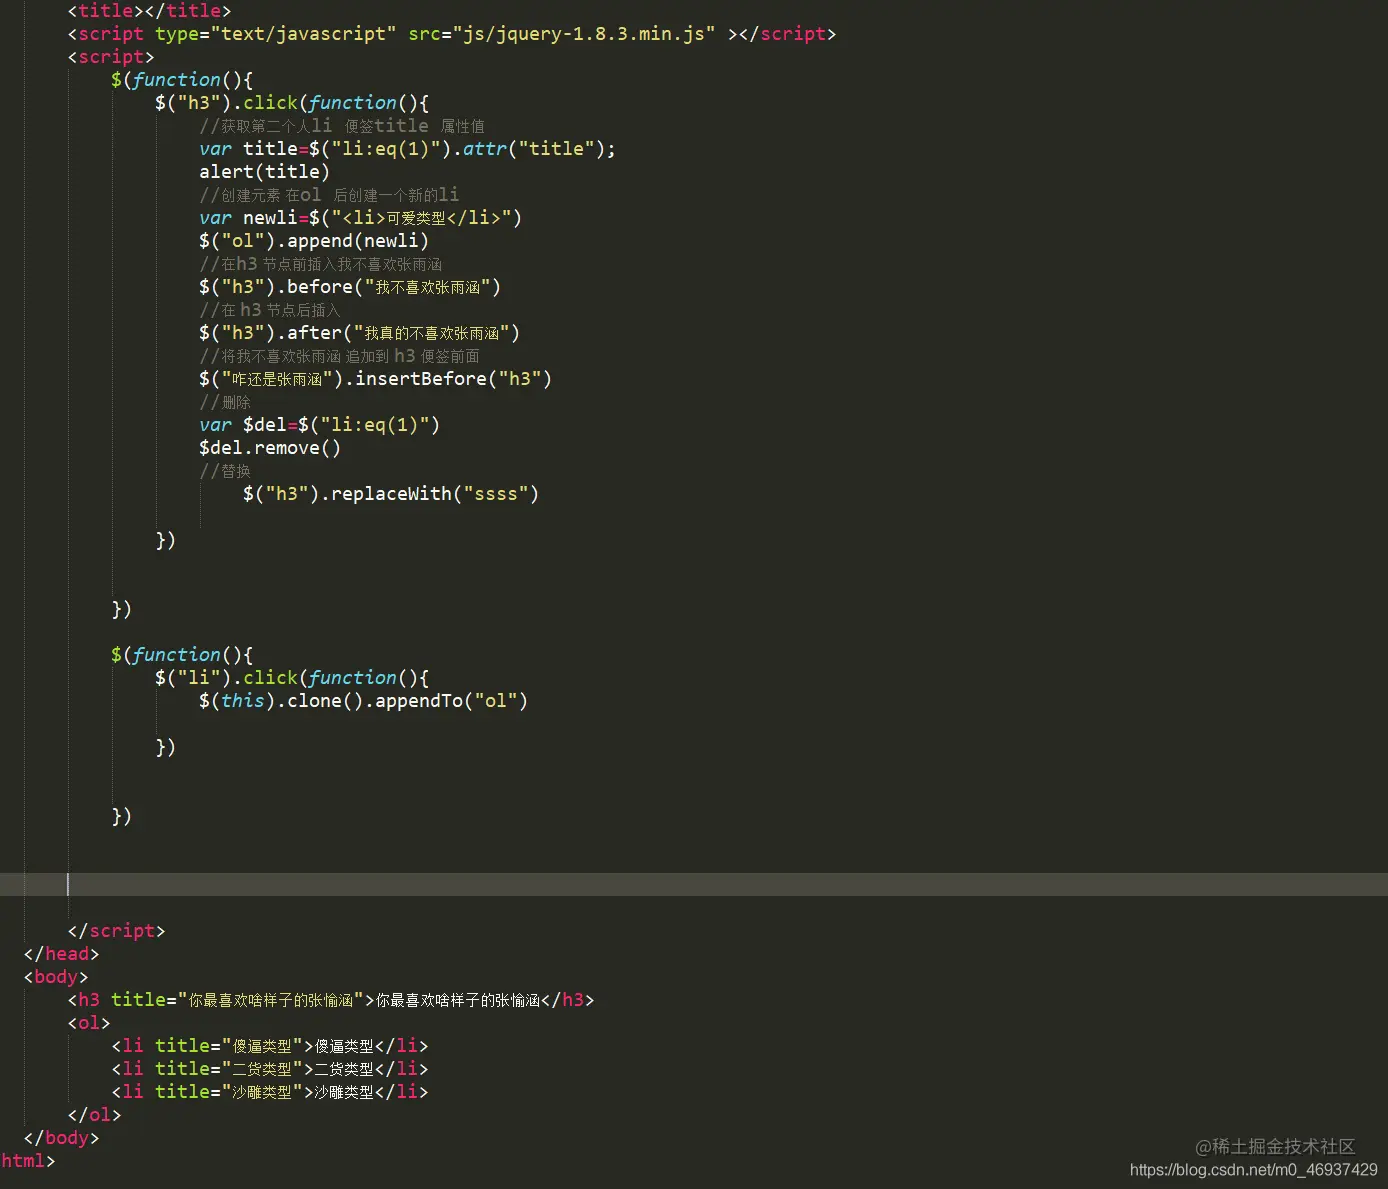Click the comment about creating a new li in ol
1388x1189 pixels.
[329, 195]
